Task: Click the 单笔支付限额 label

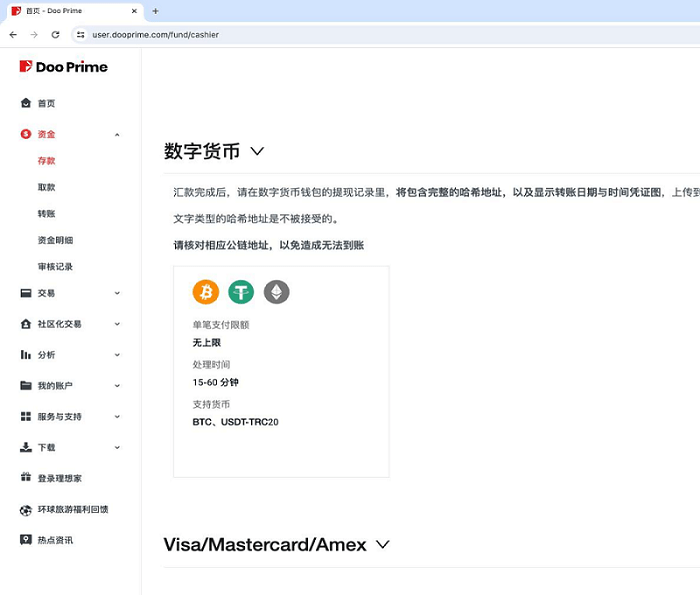Action: pyautogui.click(x=221, y=325)
